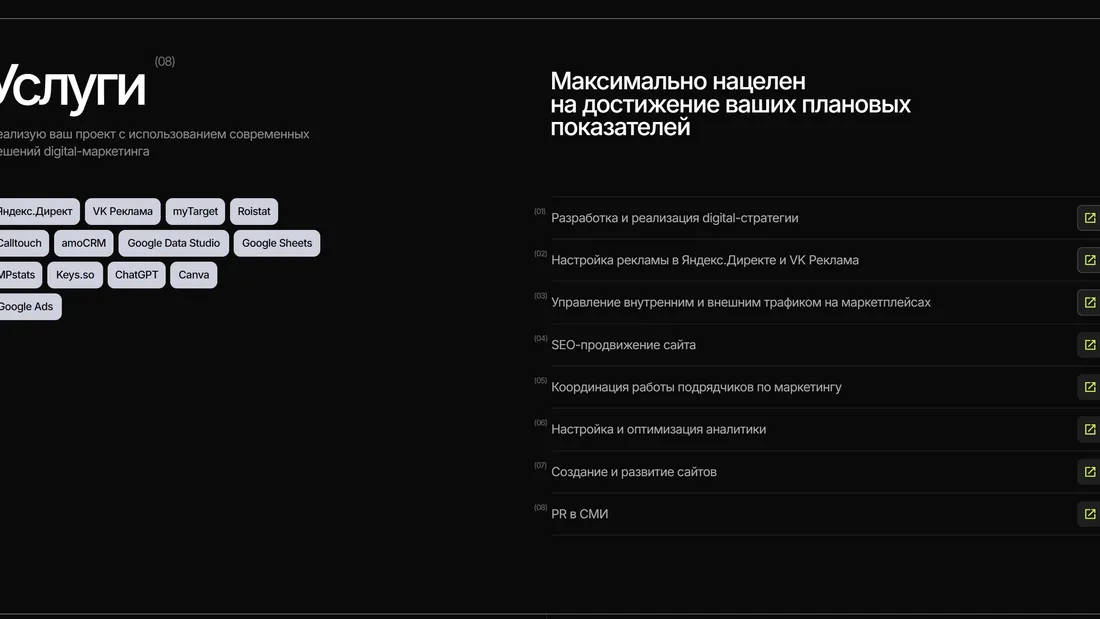Open the link icon for contractor coordination service

click(x=1088, y=386)
